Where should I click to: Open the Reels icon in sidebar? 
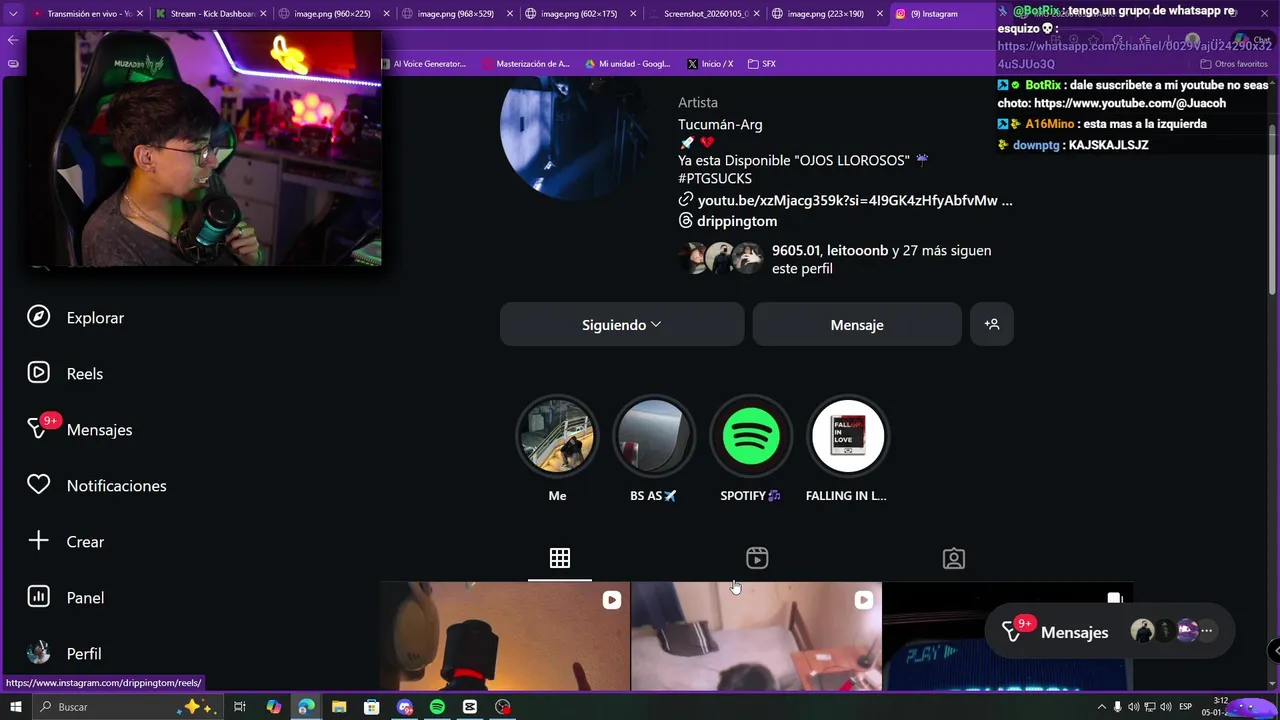[38, 373]
